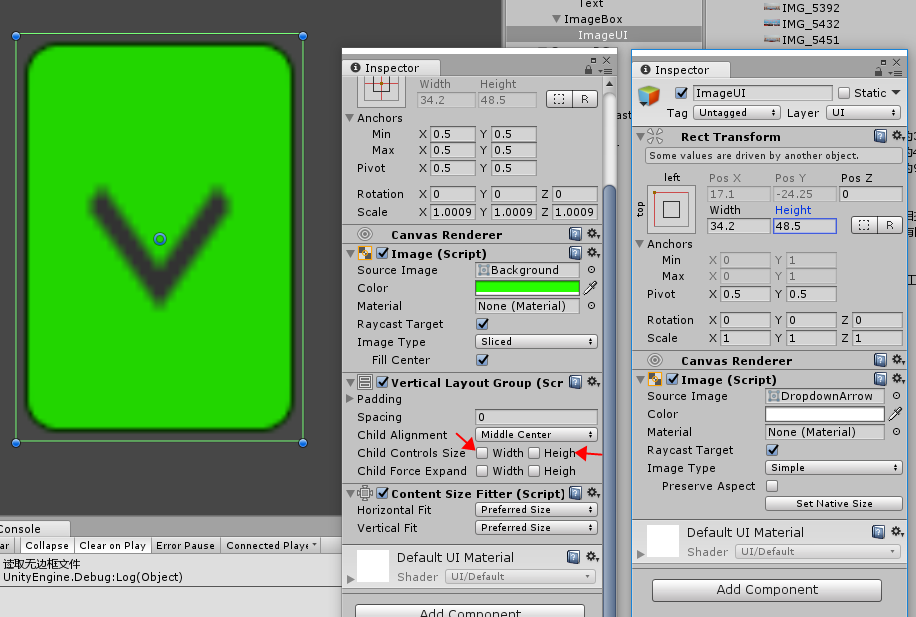Click the gear icon on Rect Transform
Image resolution: width=916 pixels, height=617 pixels.
(x=896, y=137)
